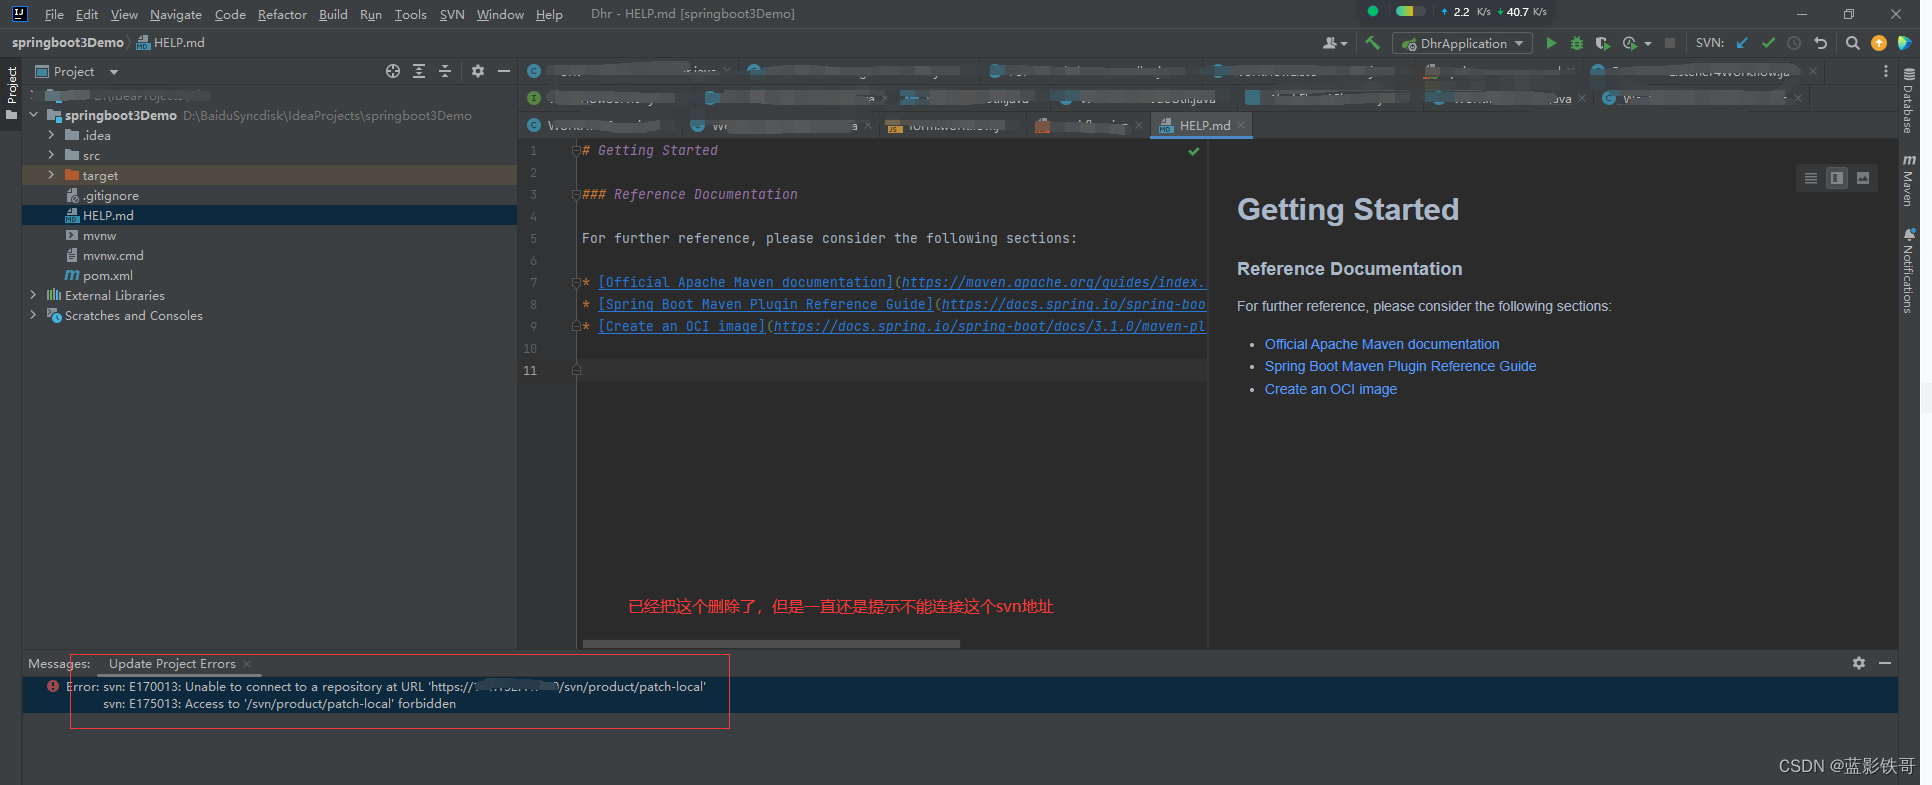
Task: Open the SVN menu
Action: 452,14
